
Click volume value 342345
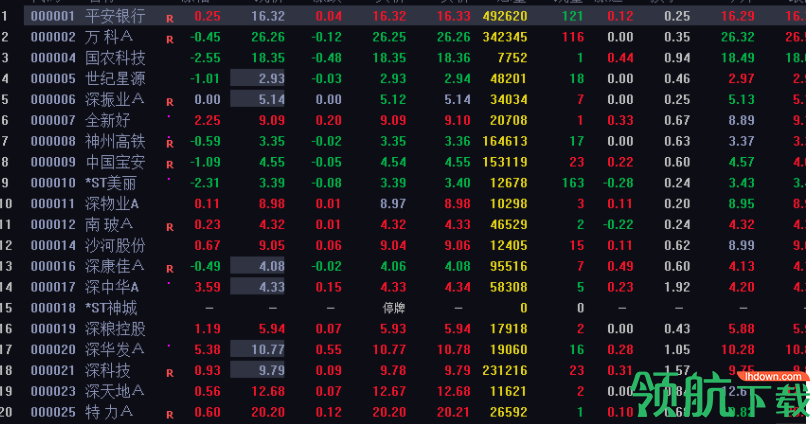(505, 37)
